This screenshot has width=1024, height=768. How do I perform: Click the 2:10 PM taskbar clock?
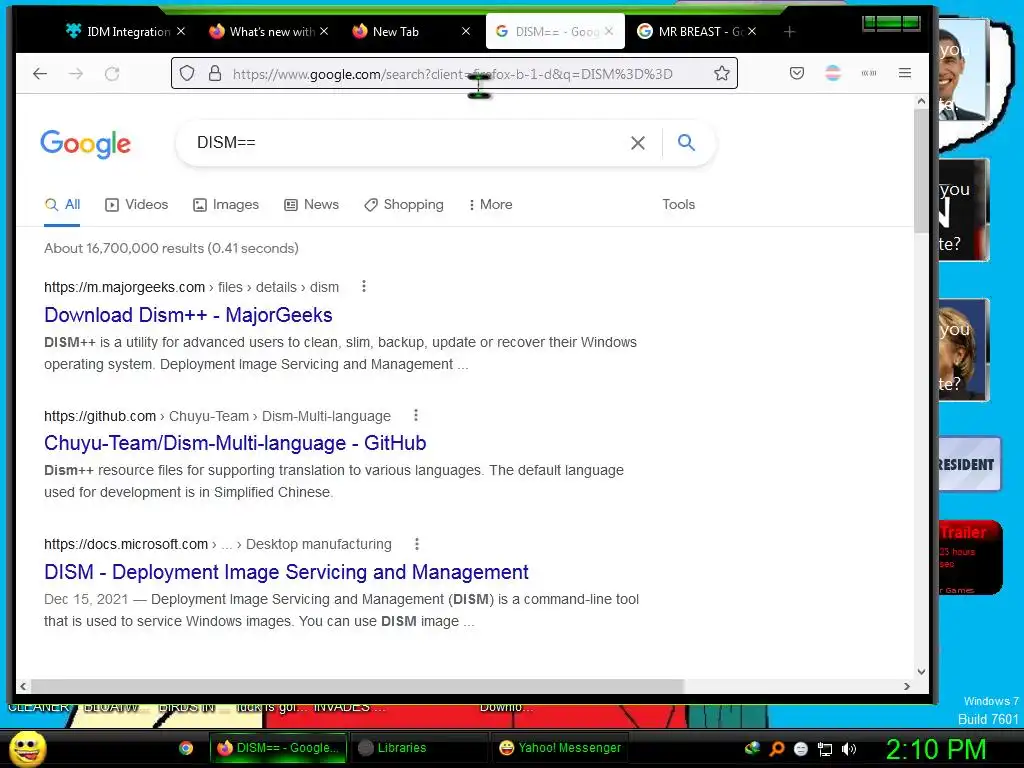[935, 749]
